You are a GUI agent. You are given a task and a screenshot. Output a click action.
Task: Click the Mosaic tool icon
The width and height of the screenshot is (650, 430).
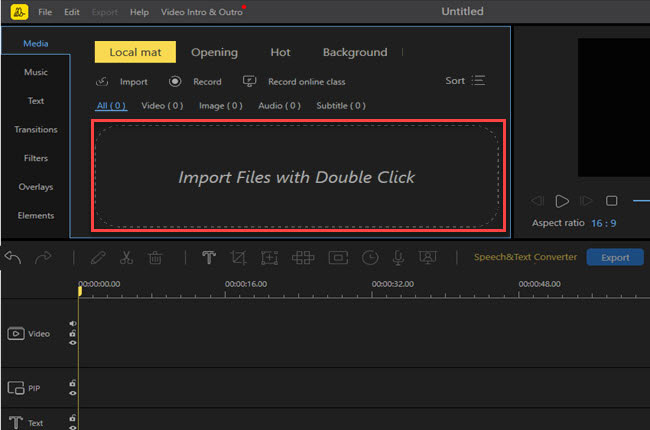coord(302,258)
